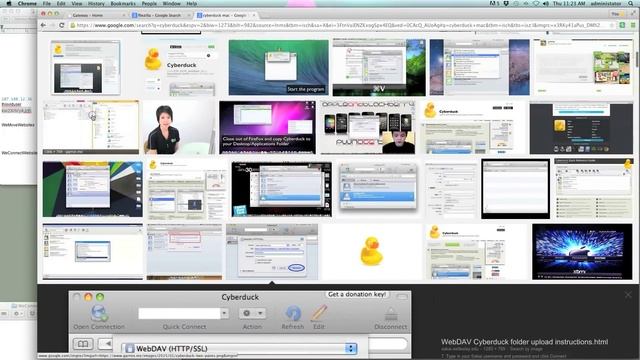
Task: Open the dark-themed webpage thumbnail in second row
Action: (581, 128)
